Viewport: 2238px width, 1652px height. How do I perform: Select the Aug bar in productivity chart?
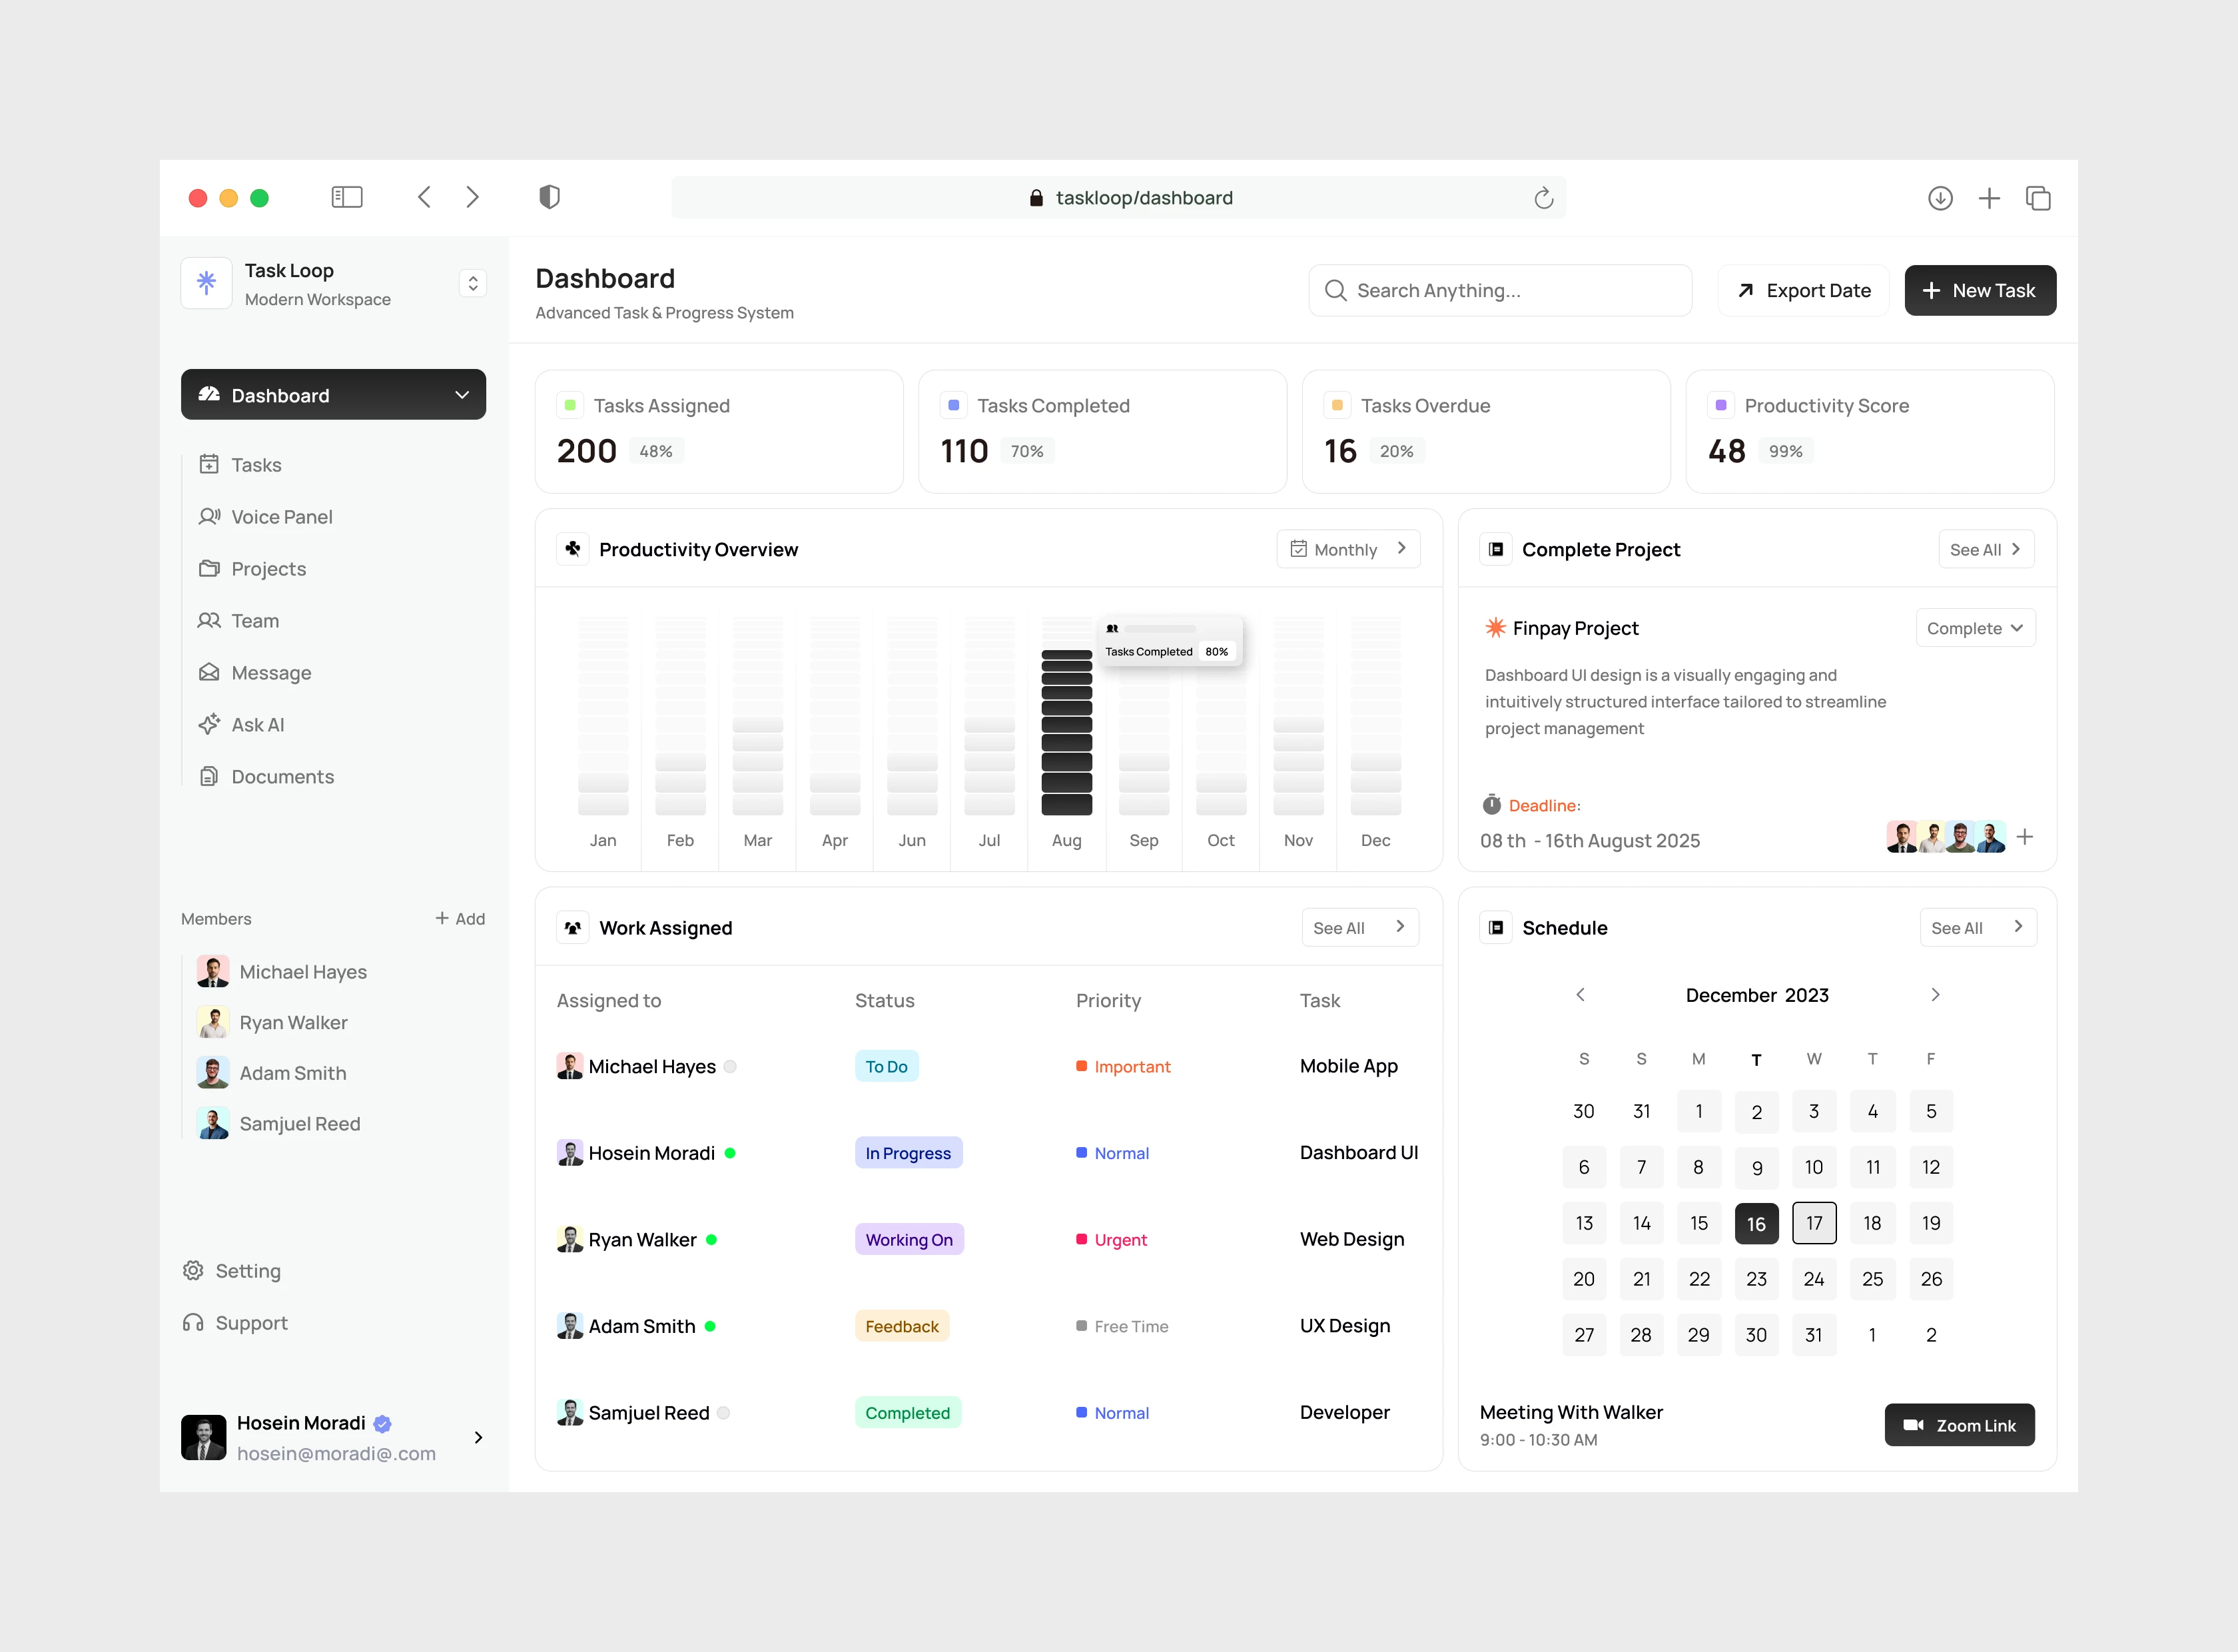pyautogui.click(x=1066, y=732)
